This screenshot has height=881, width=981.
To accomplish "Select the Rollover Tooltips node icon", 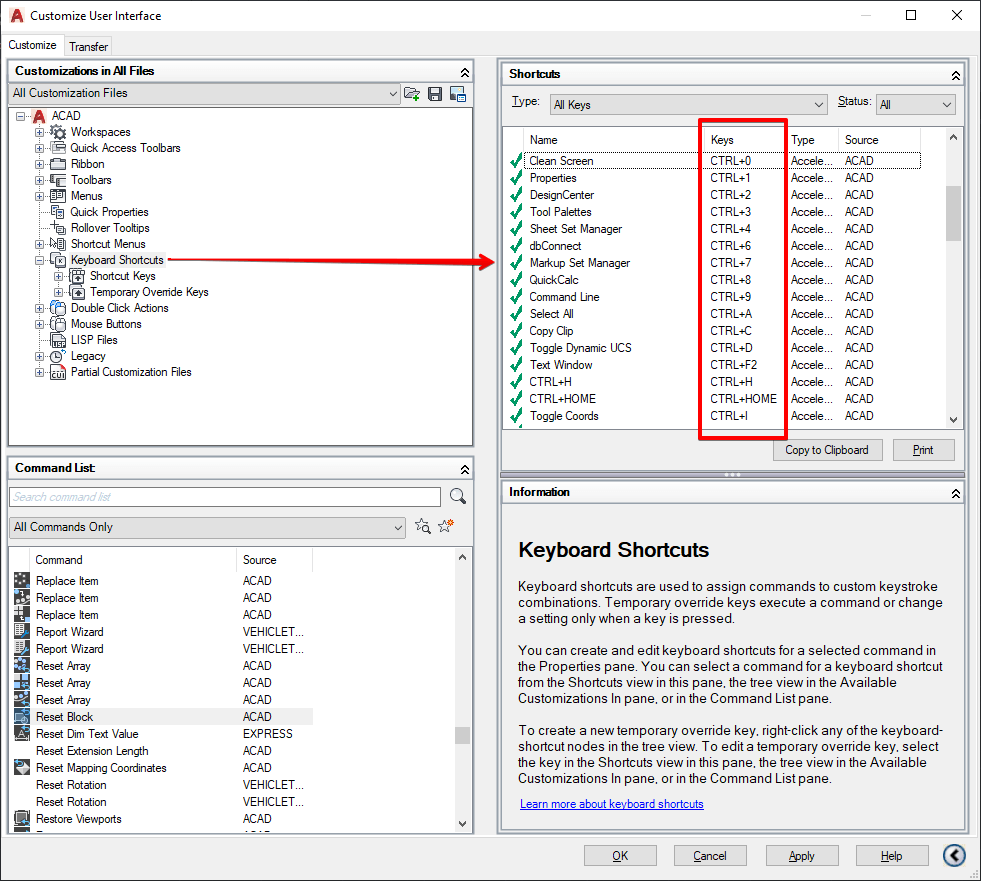I will (58, 228).
